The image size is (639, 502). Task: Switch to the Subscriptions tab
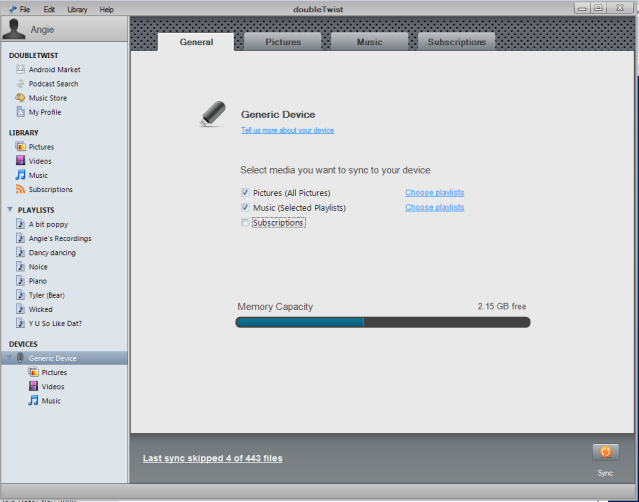pyautogui.click(x=456, y=42)
